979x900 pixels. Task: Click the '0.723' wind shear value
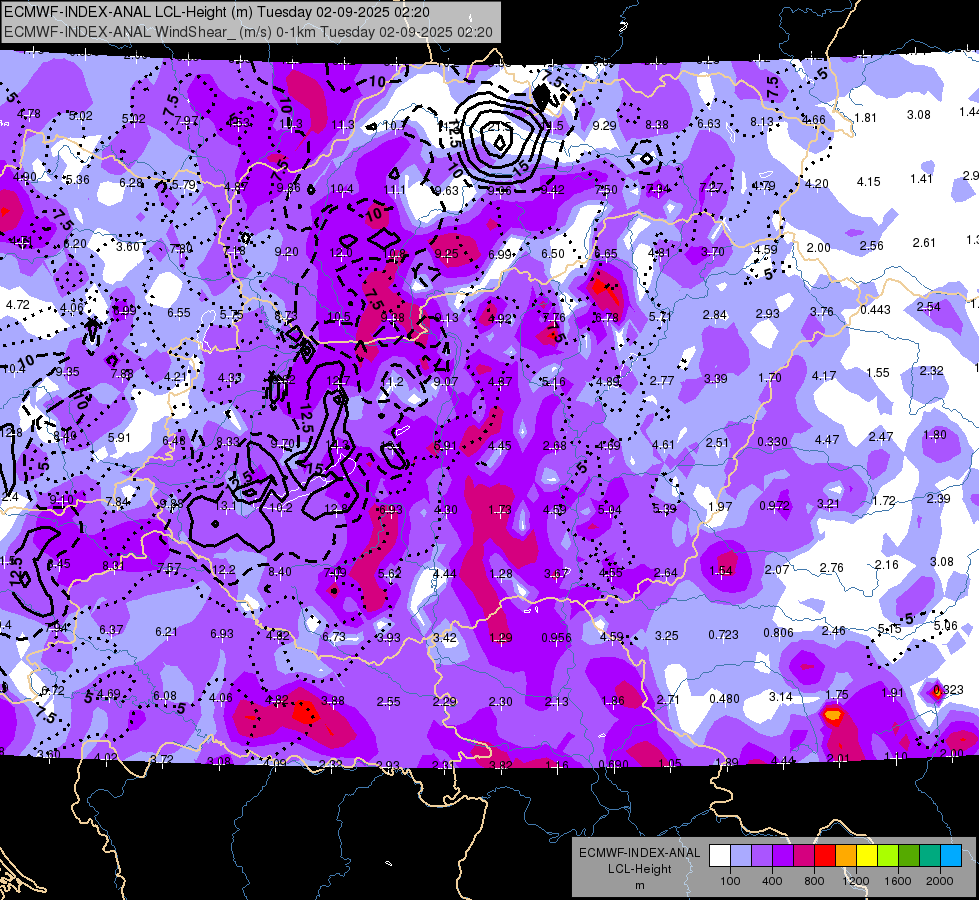(723, 635)
